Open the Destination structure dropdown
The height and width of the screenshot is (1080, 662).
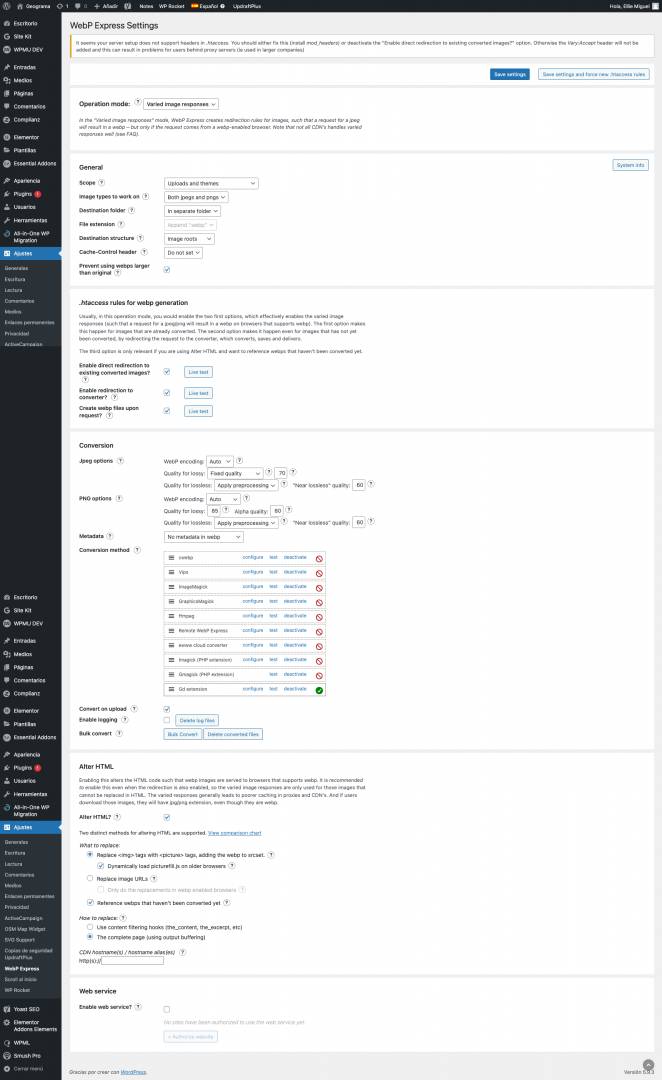click(189, 238)
